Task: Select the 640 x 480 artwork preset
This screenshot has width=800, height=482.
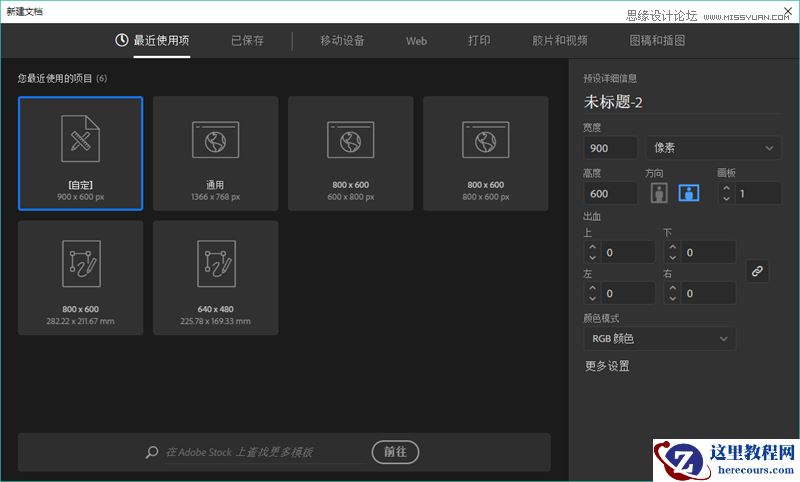Action: 216,278
